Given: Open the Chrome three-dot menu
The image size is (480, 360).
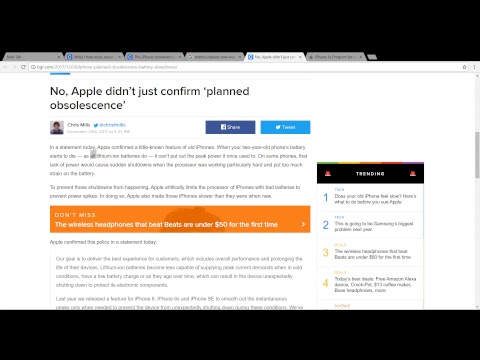Looking at the screenshot, I should coord(474,67).
